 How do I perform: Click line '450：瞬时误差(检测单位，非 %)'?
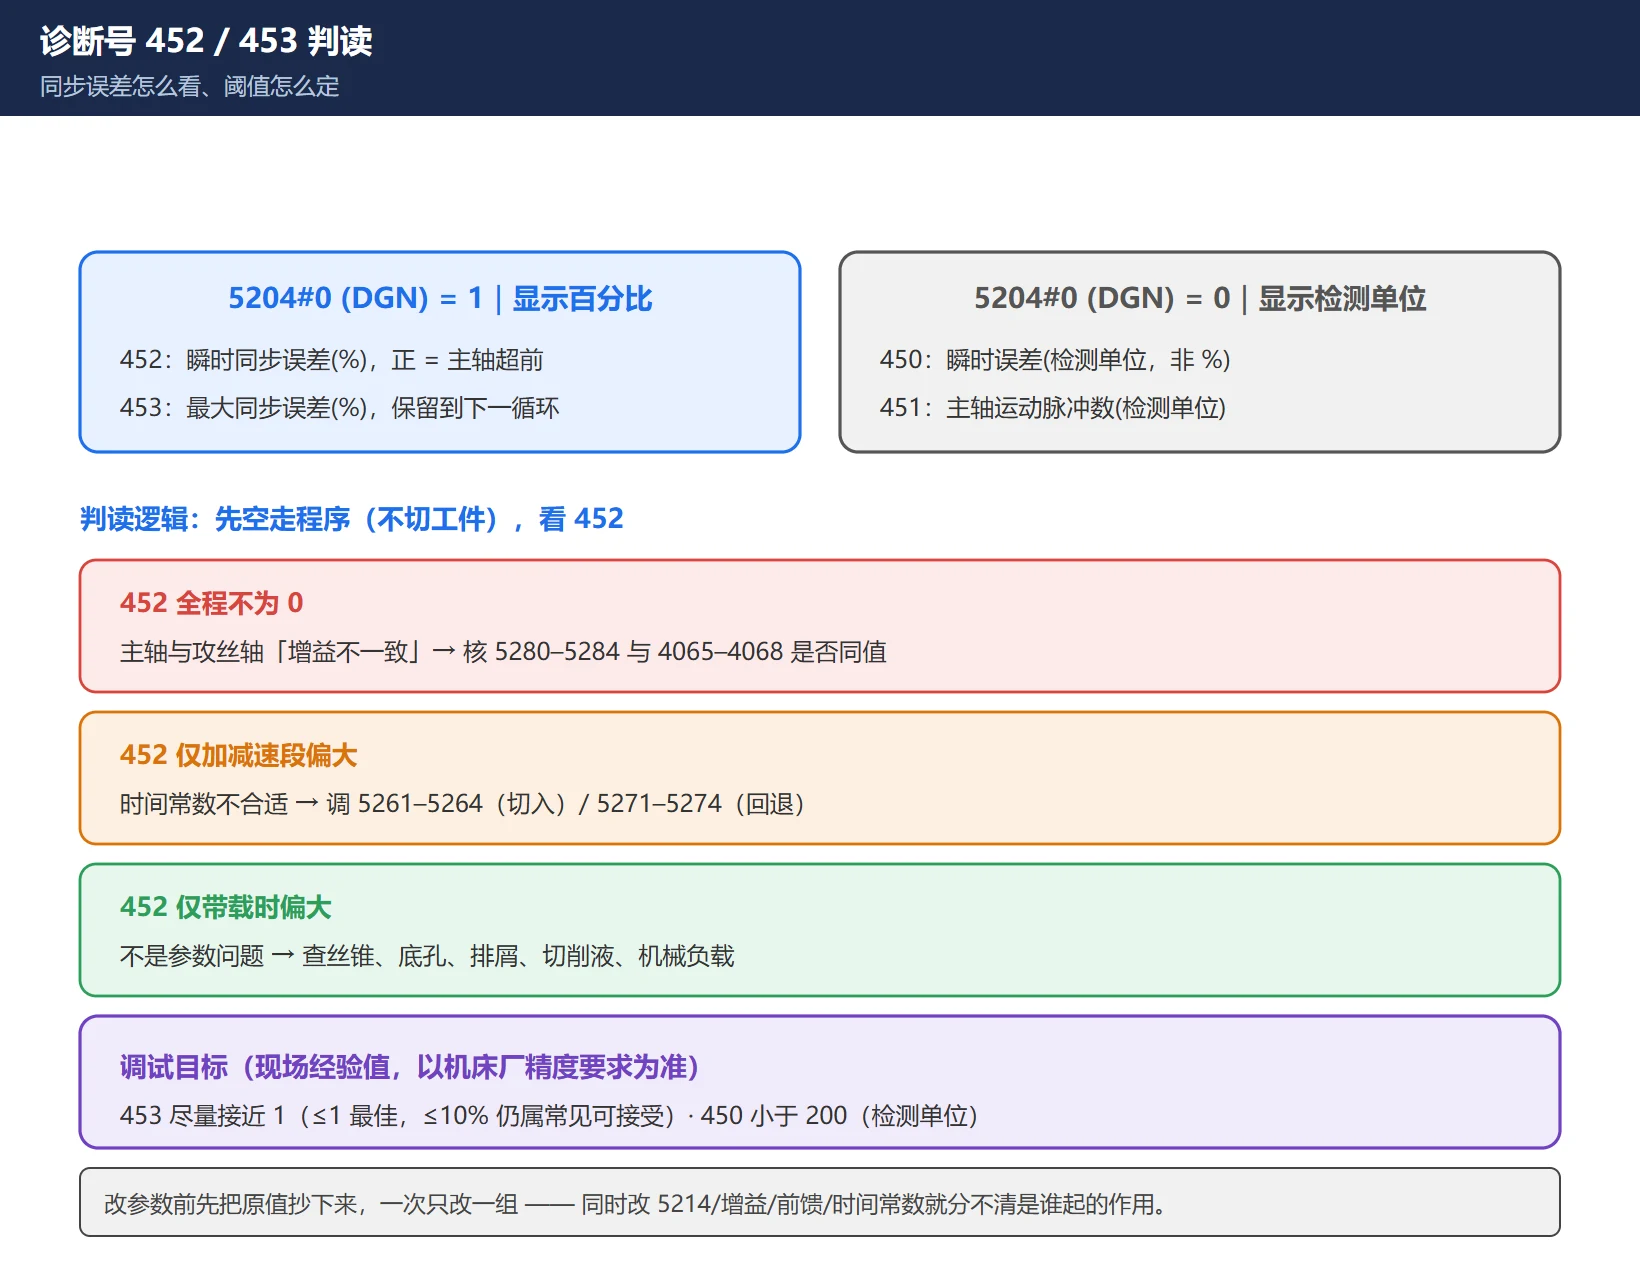point(1055,360)
